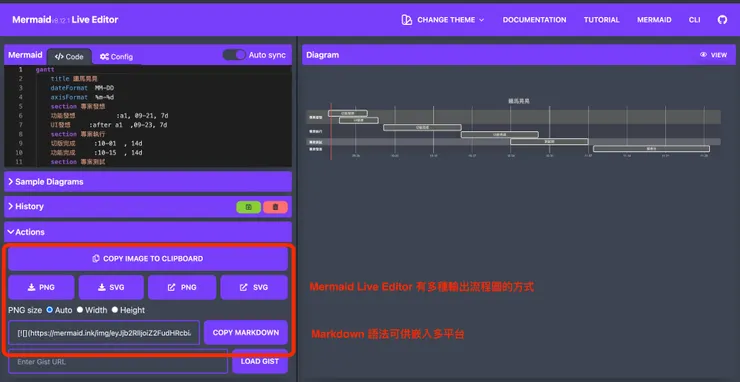Open the GitHub repository icon

722,20
